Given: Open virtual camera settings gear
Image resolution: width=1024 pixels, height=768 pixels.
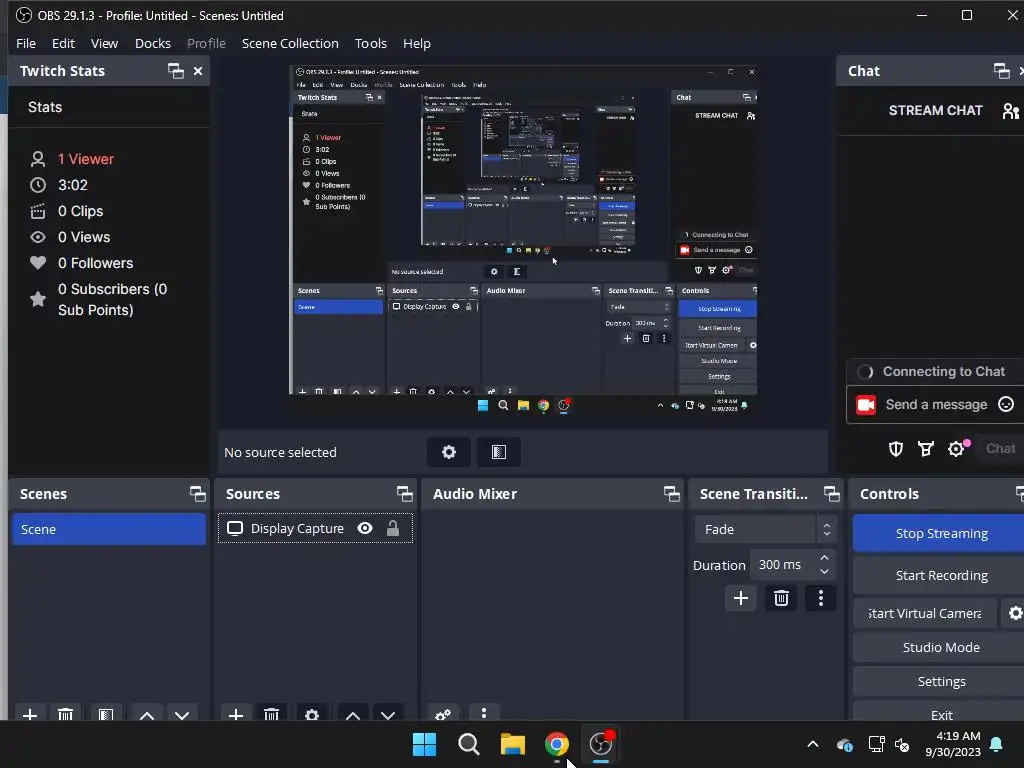Looking at the screenshot, I should tap(1014, 613).
